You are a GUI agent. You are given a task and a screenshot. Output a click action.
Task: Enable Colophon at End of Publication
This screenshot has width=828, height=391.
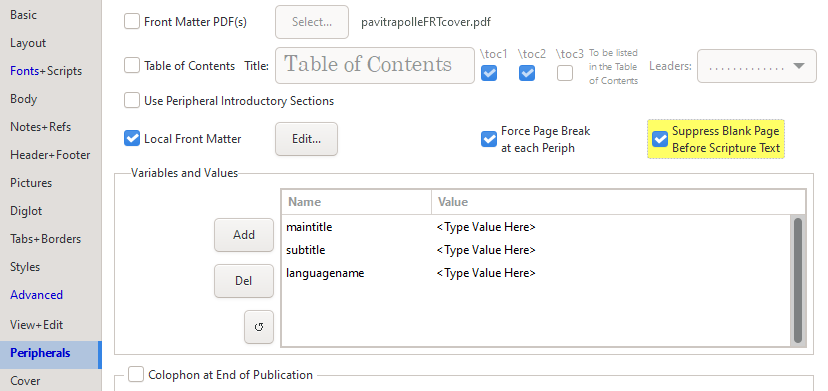(136, 375)
